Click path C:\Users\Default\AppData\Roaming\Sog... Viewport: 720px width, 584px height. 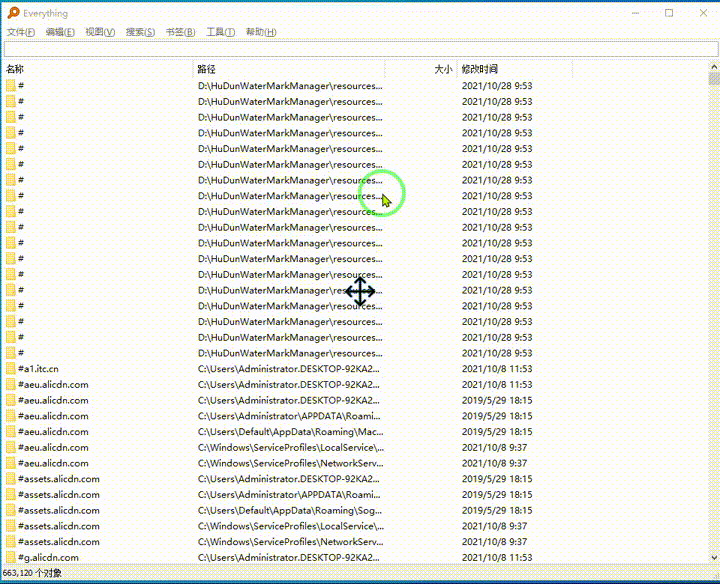290,510
